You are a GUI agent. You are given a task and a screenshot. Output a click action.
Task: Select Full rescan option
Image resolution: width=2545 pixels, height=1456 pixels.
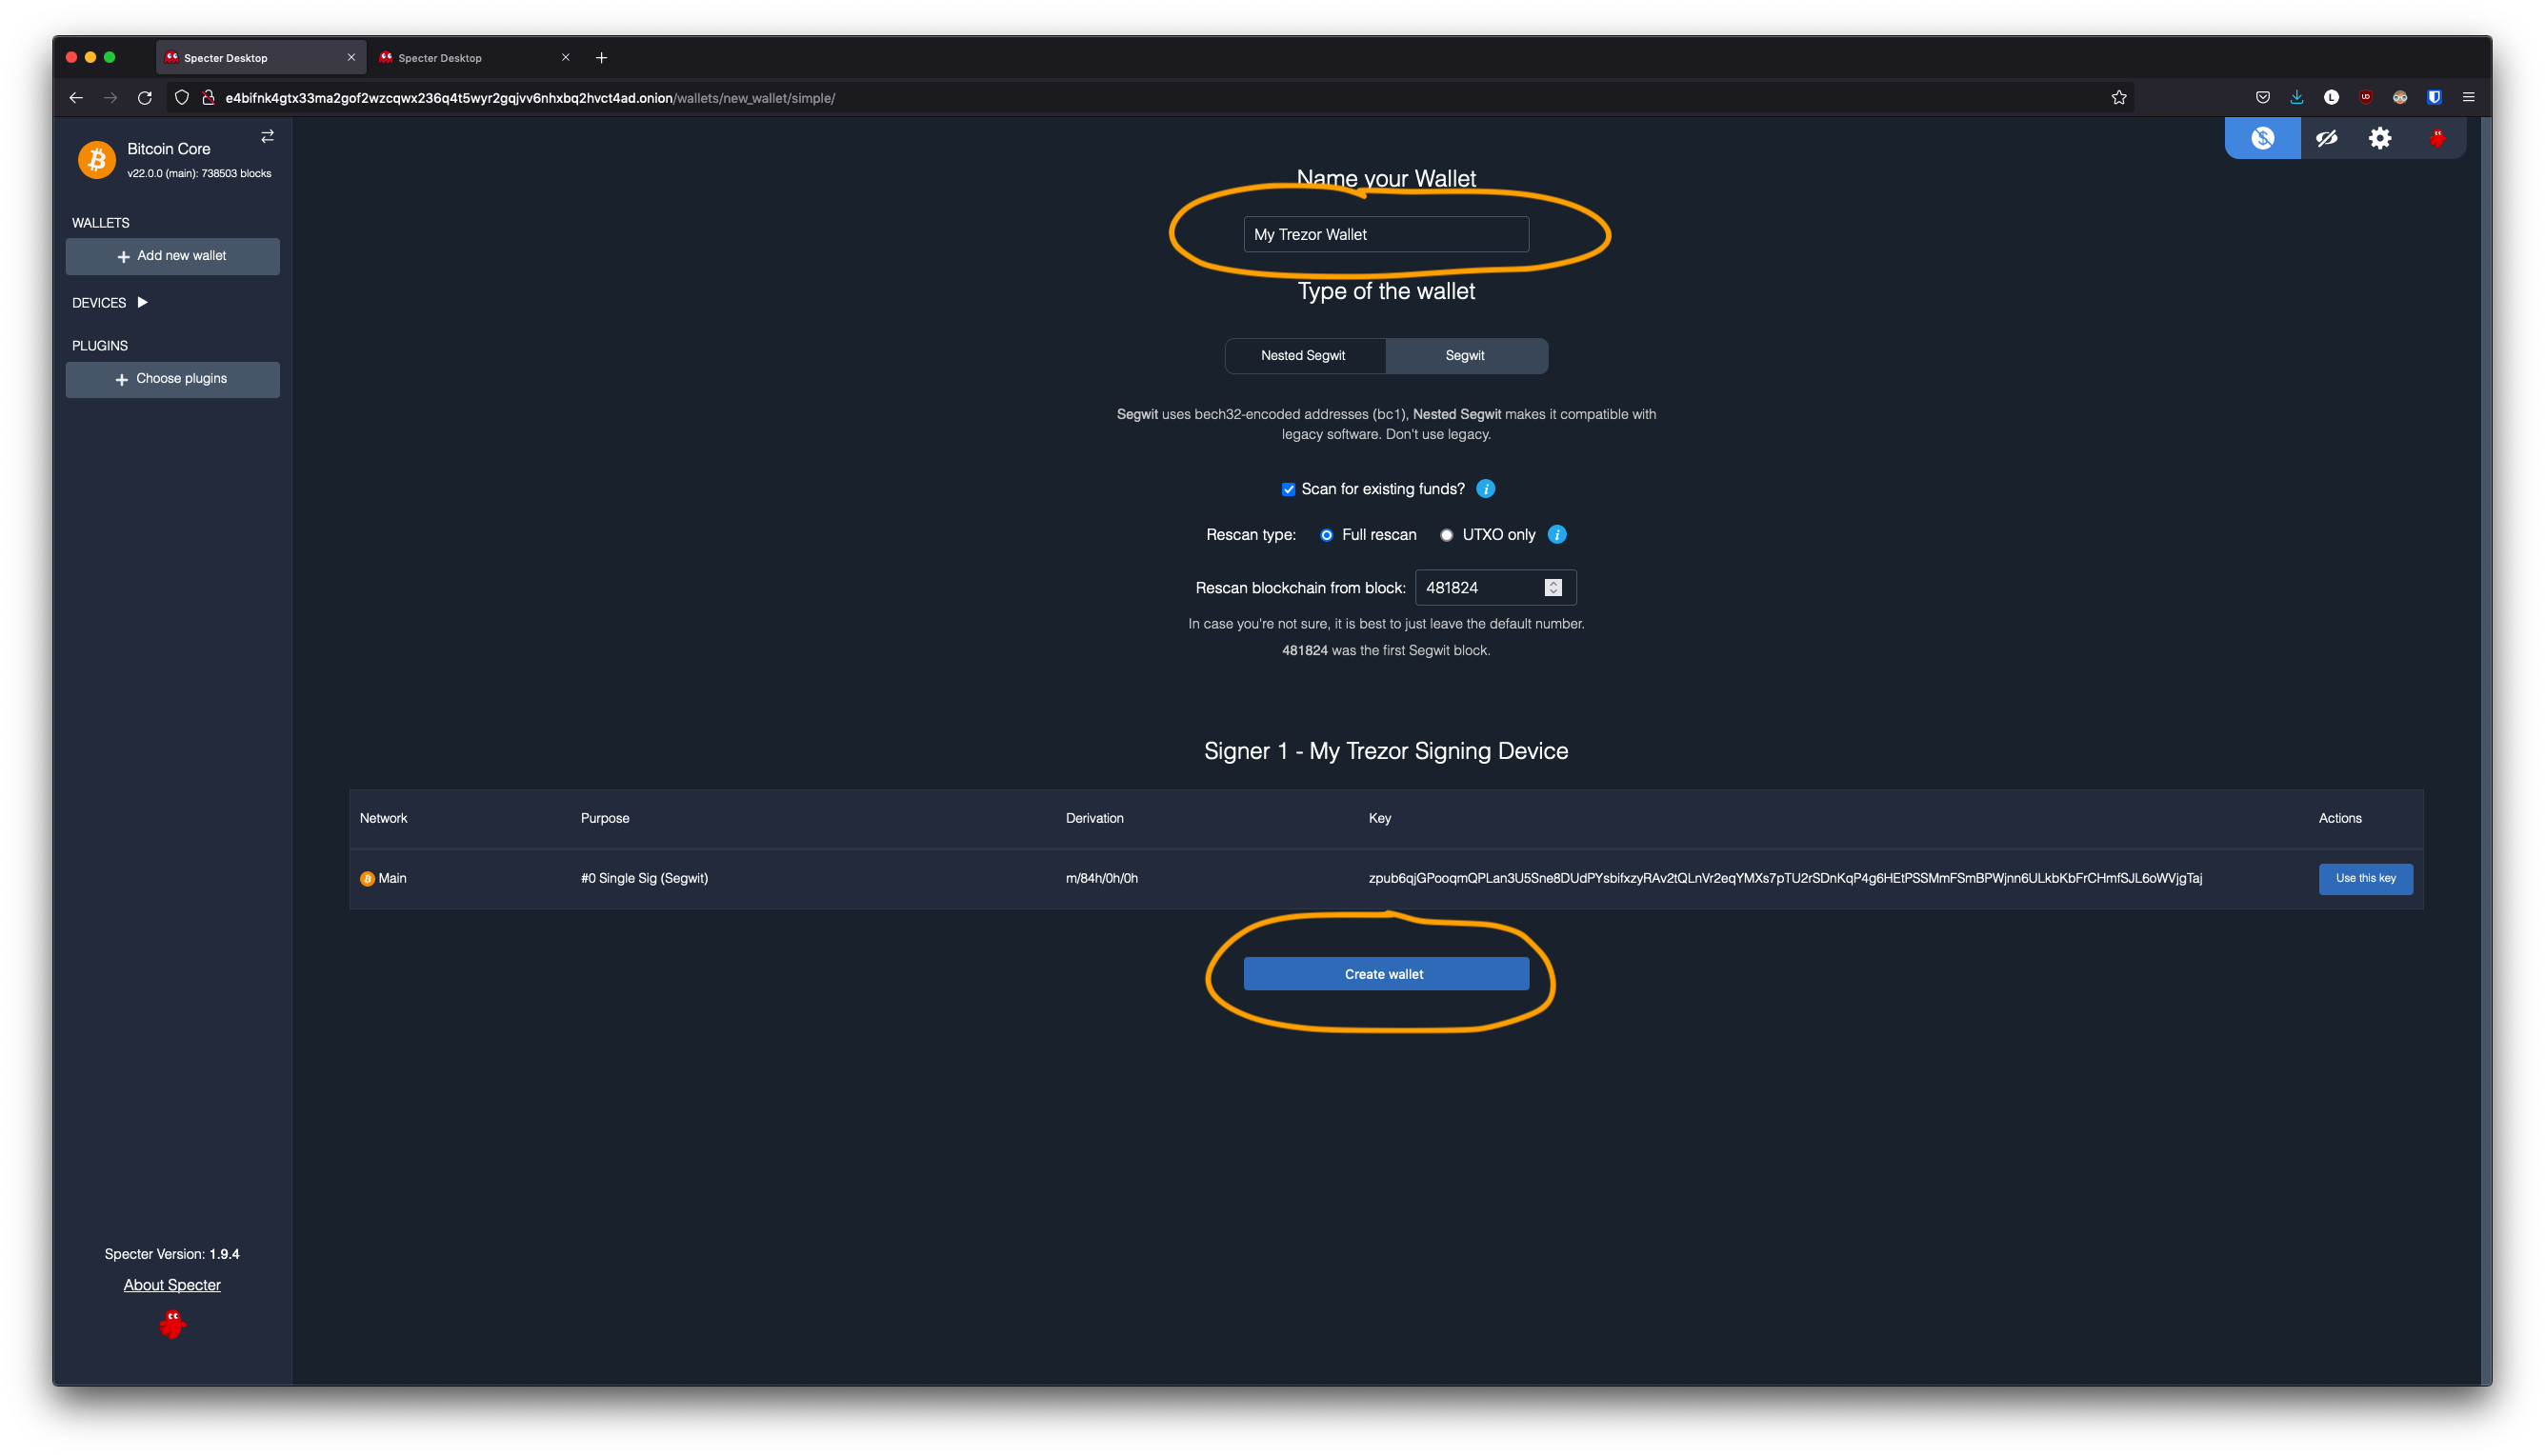[1326, 535]
